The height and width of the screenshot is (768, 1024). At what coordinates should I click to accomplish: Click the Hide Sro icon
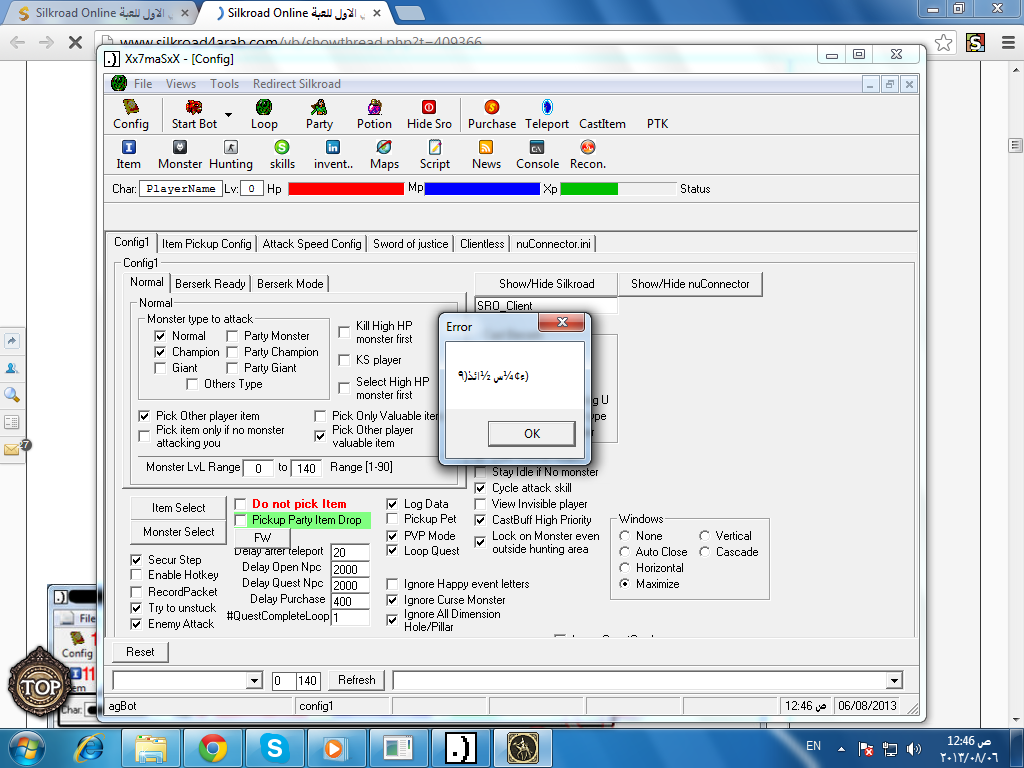429,114
